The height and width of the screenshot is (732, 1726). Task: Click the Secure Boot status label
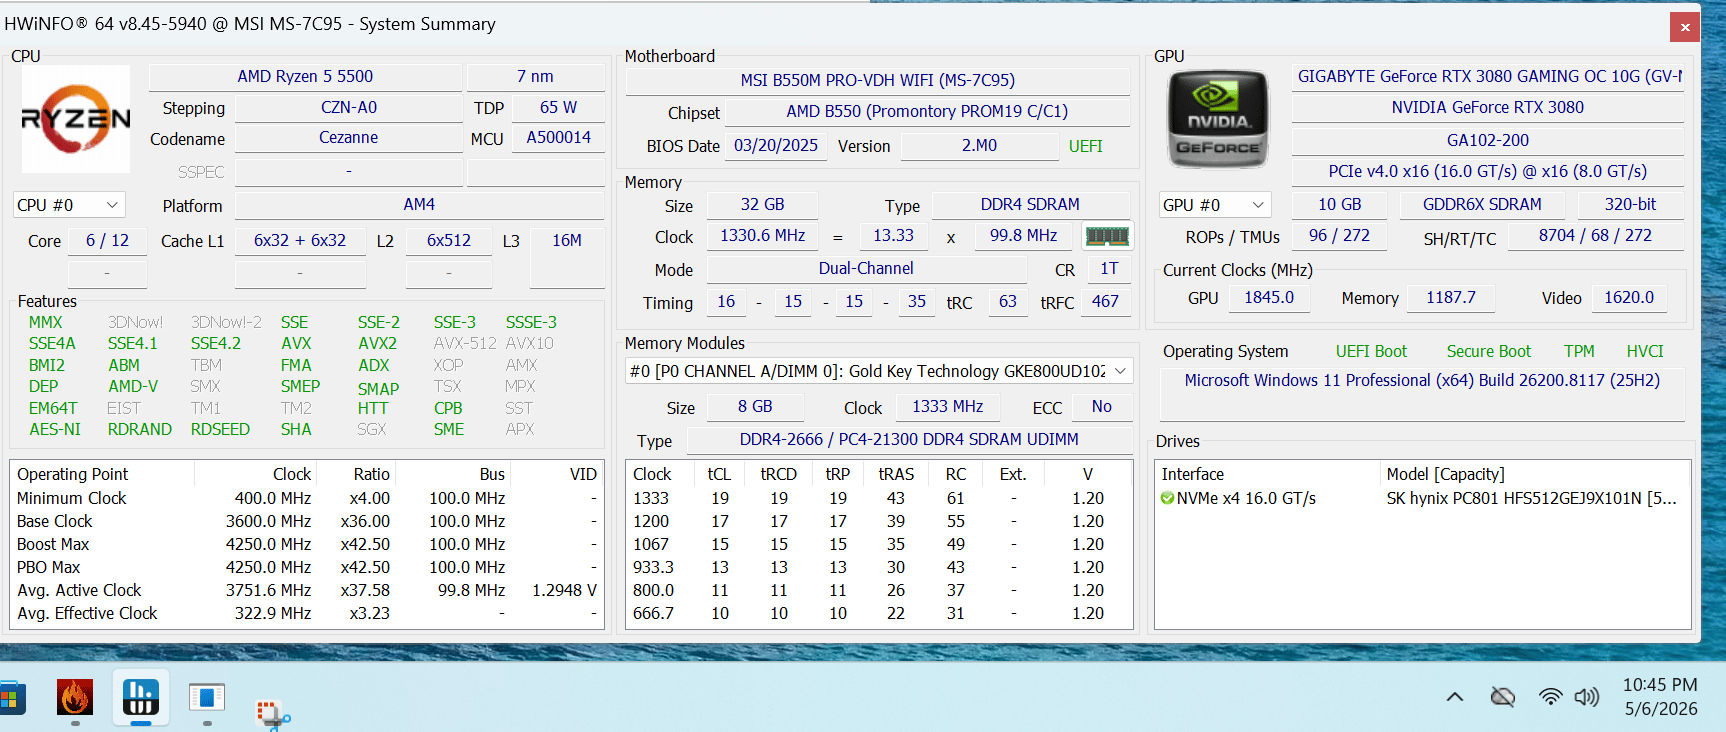(1488, 352)
